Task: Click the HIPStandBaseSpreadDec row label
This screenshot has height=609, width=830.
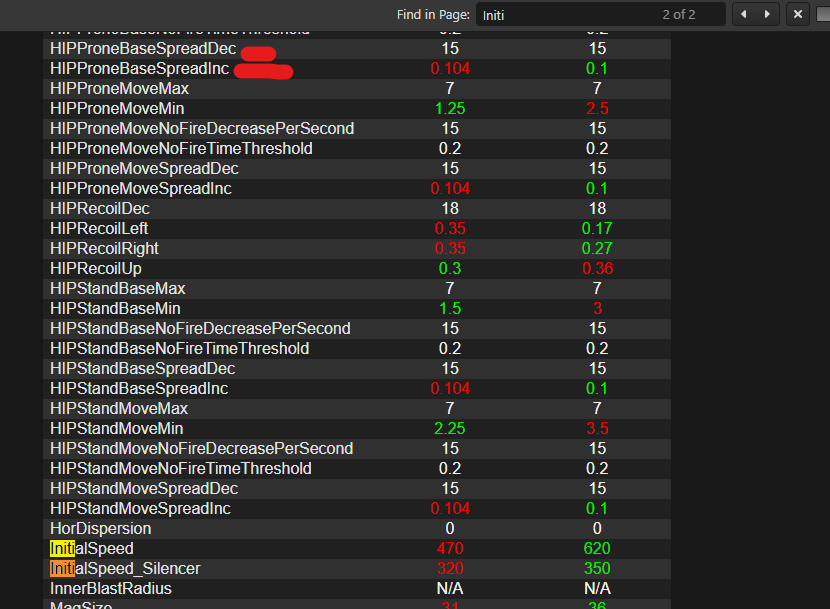Action: click(x=142, y=369)
